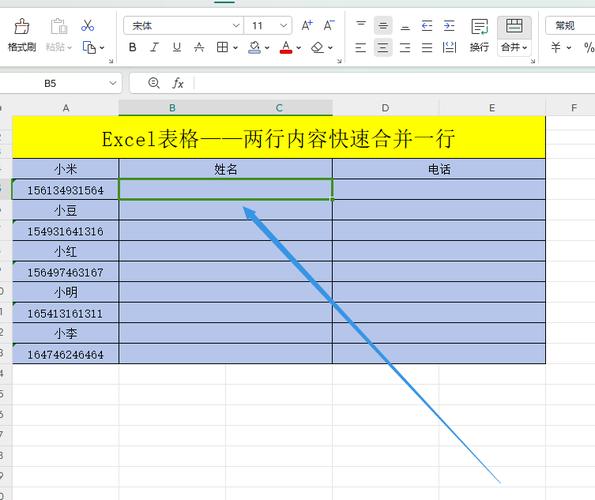595x500 pixels.
Task: Click the currency ¥ icon
Action: [x=556, y=47]
